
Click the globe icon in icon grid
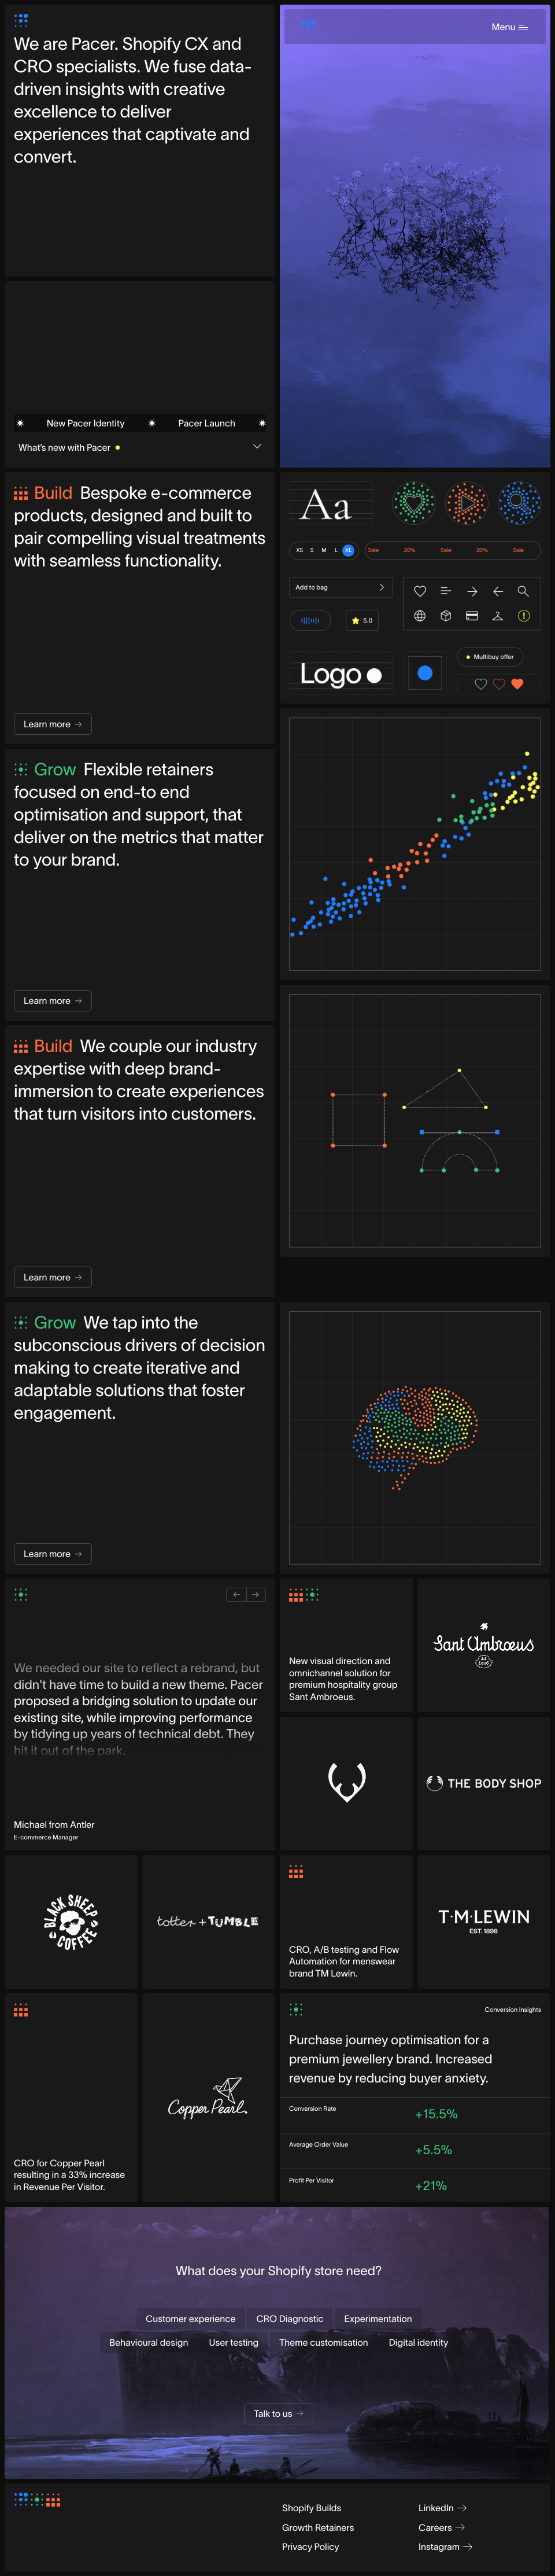[x=420, y=616]
